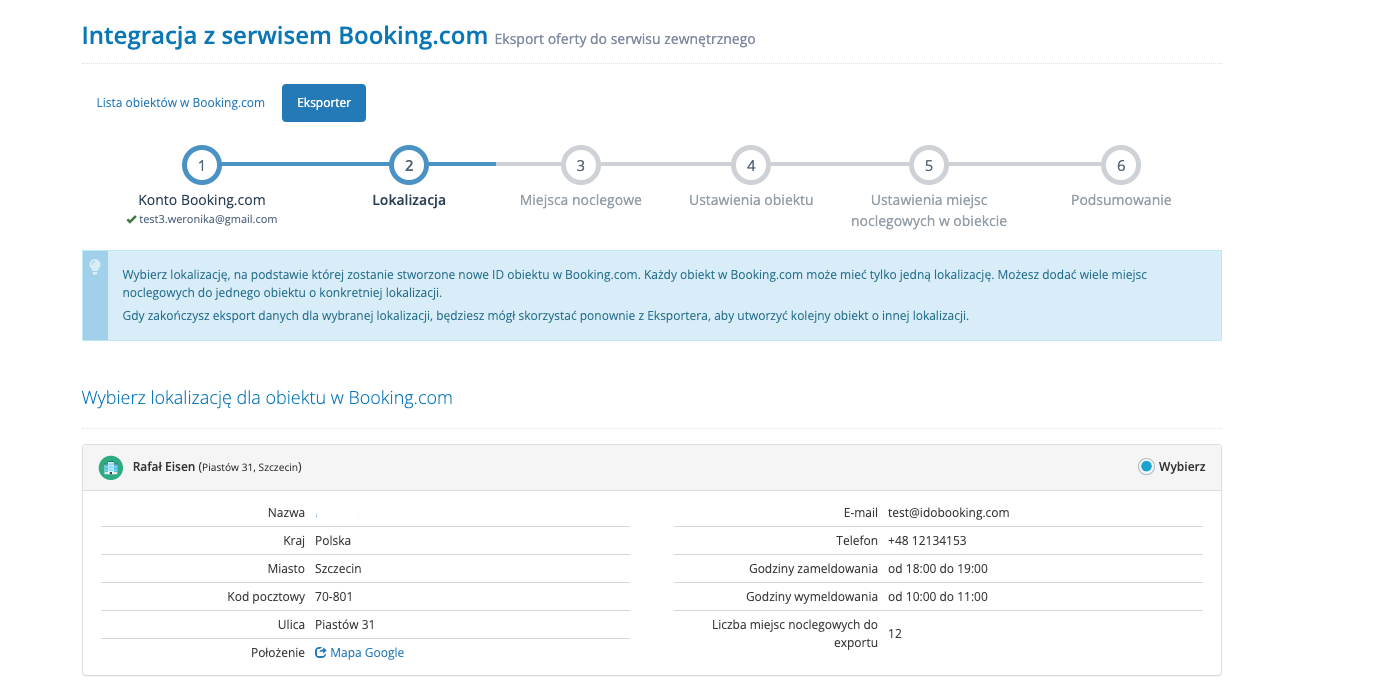Screen dimensions: 1384x692
Task: Click the postal code 70-801
Action: coord(336,597)
